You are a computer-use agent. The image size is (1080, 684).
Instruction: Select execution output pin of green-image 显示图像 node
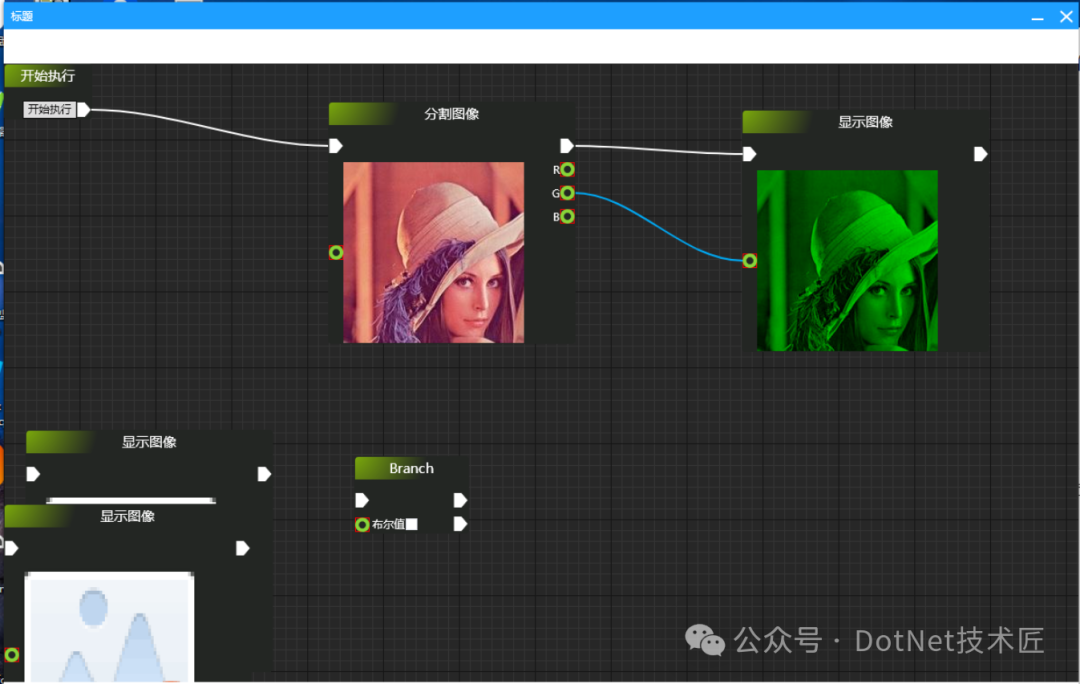click(x=981, y=154)
